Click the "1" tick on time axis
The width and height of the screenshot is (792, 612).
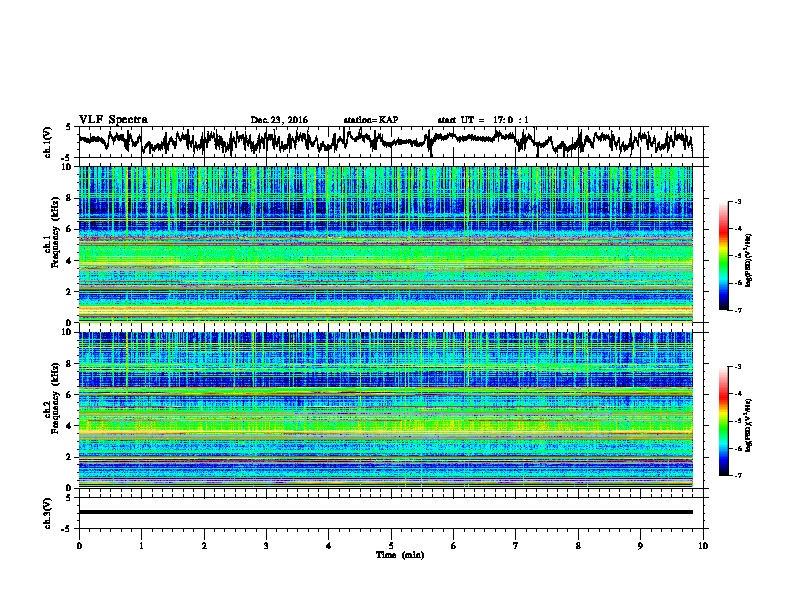click(x=141, y=546)
